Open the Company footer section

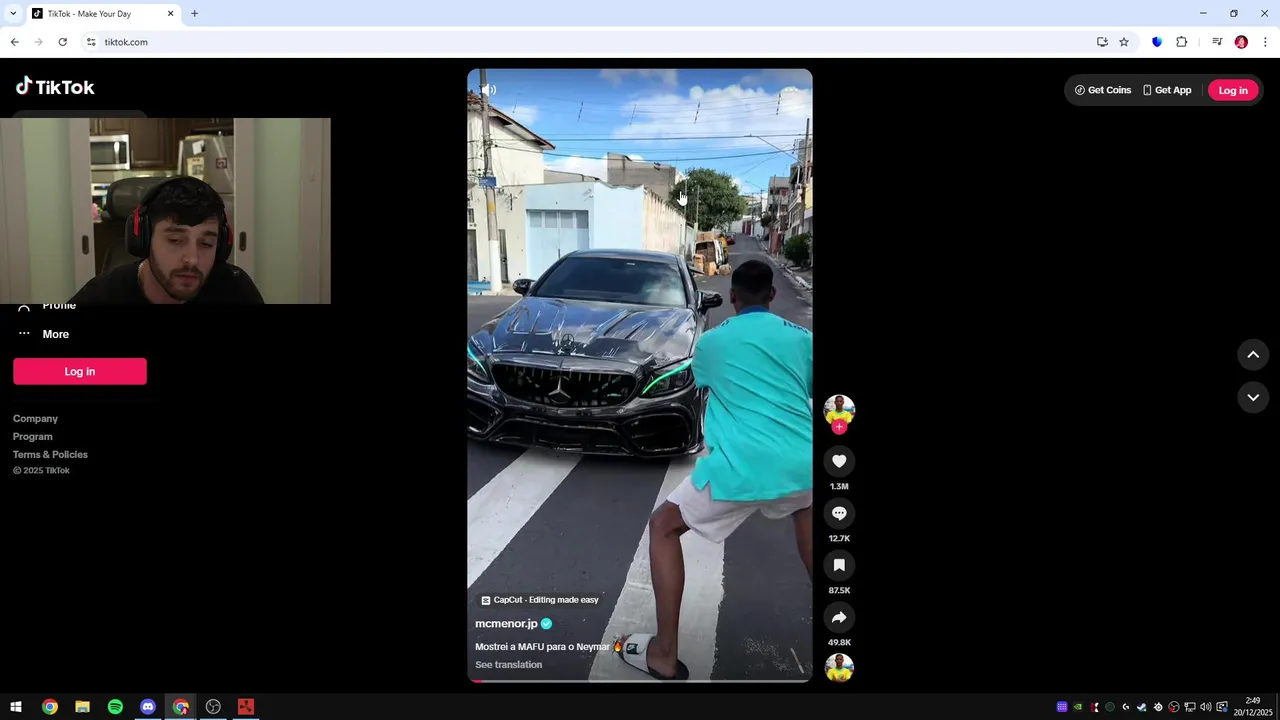pos(35,419)
